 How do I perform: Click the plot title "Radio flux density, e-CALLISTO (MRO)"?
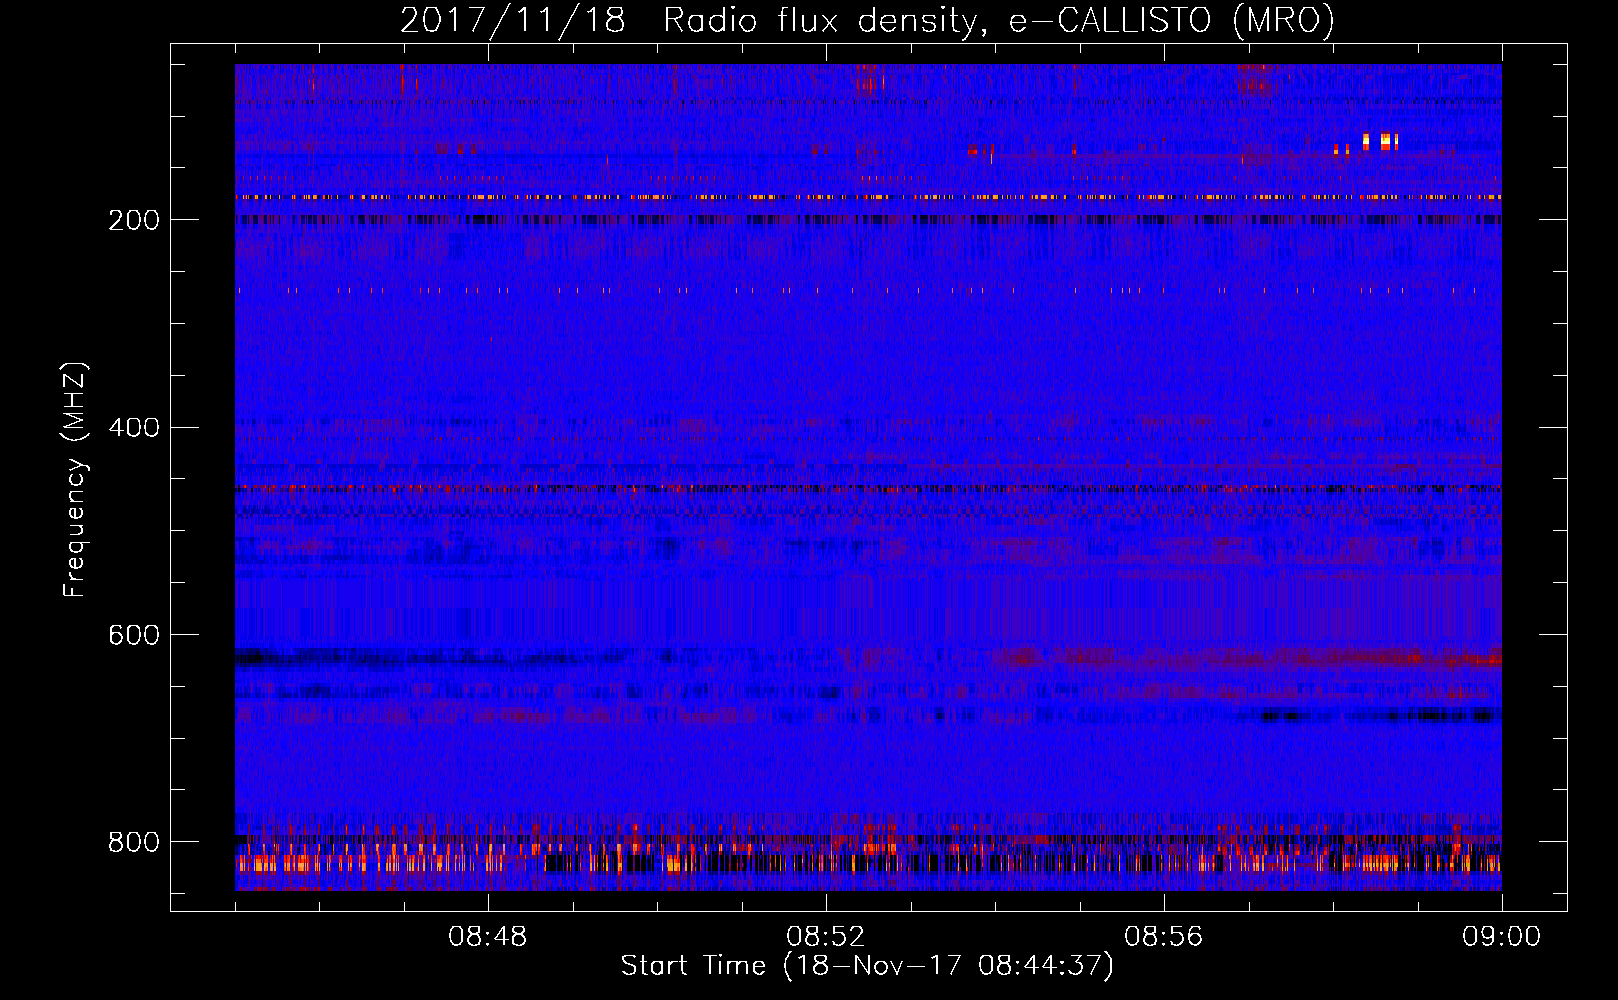[x=999, y=20]
